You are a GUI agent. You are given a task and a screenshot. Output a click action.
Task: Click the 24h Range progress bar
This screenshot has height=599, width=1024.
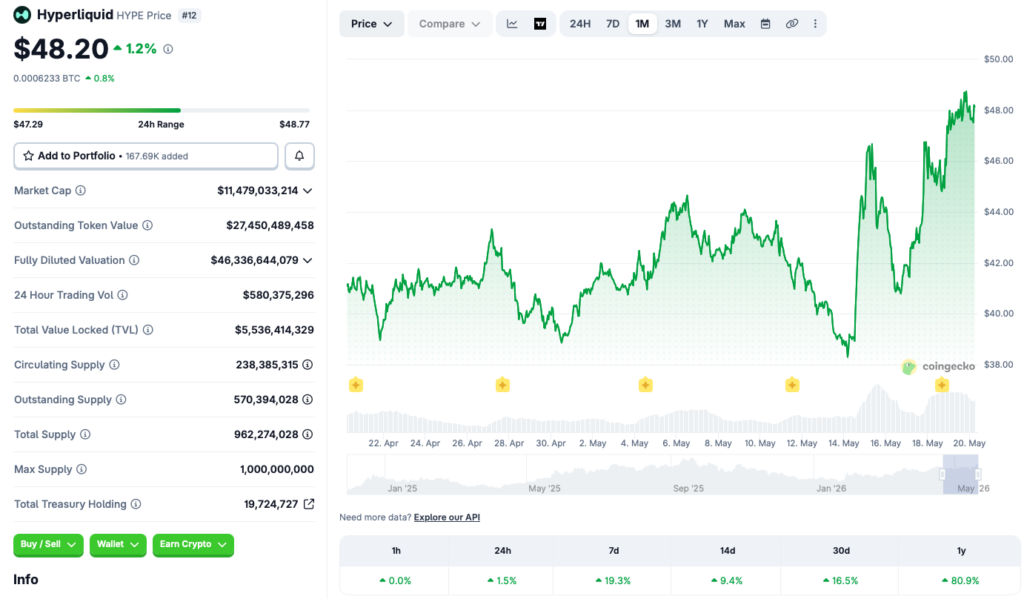point(161,110)
